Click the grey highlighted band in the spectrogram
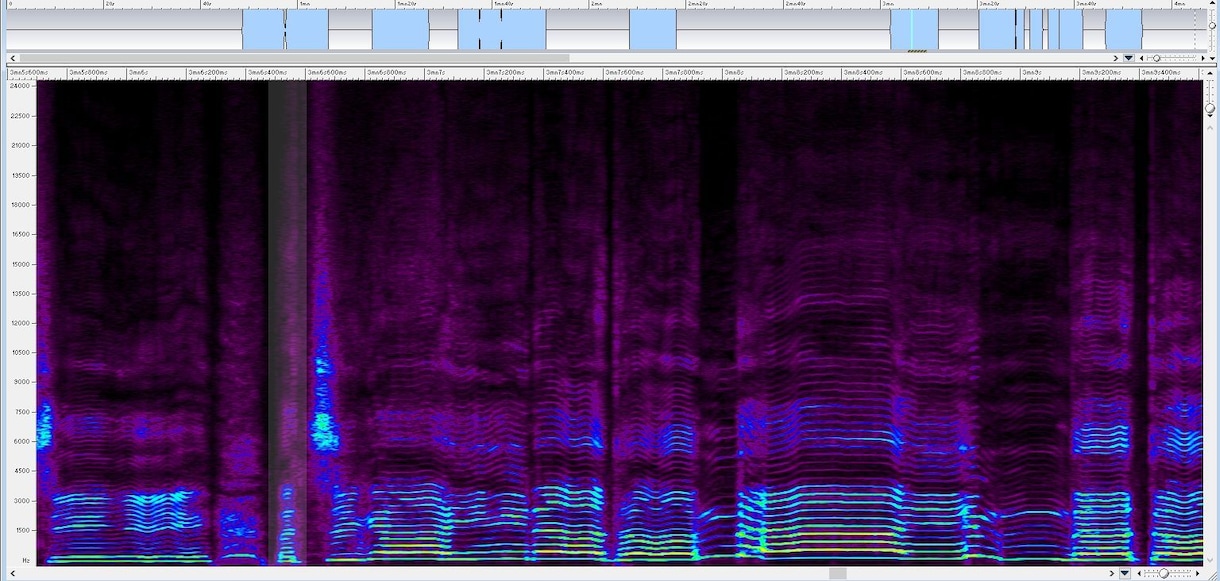The height and width of the screenshot is (581, 1220). (287, 322)
